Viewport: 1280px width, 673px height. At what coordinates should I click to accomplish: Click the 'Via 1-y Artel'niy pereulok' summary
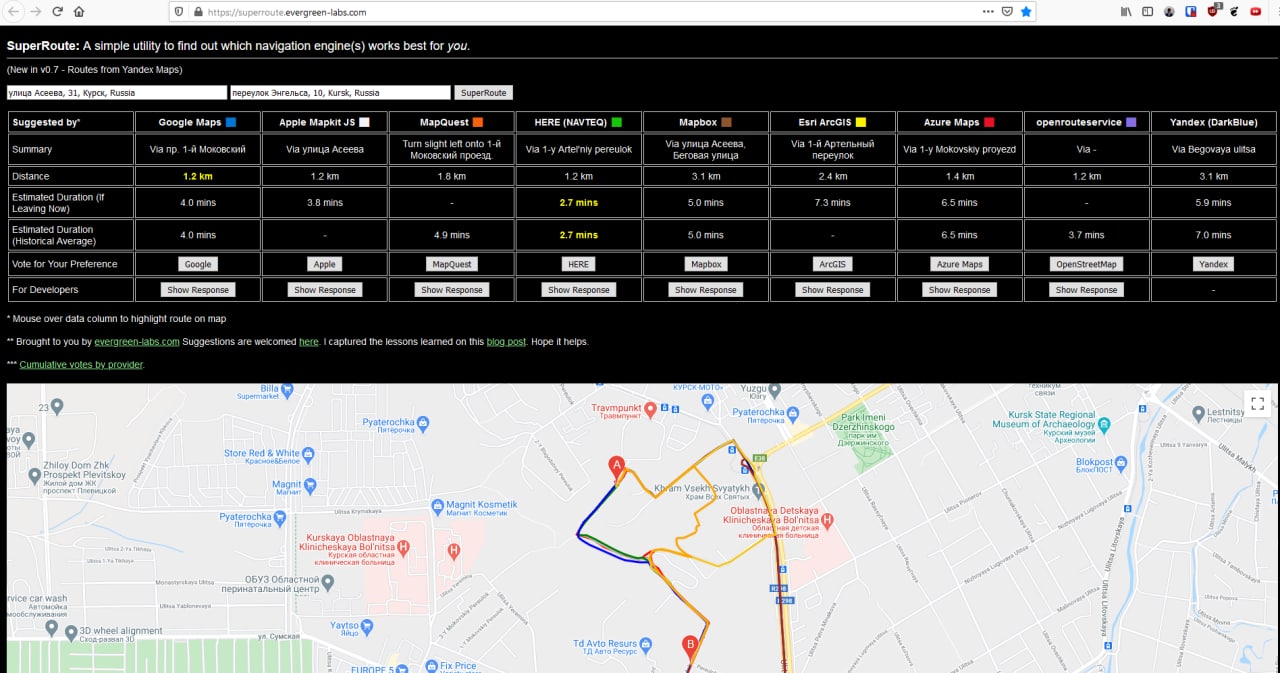(x=579, y=149)
